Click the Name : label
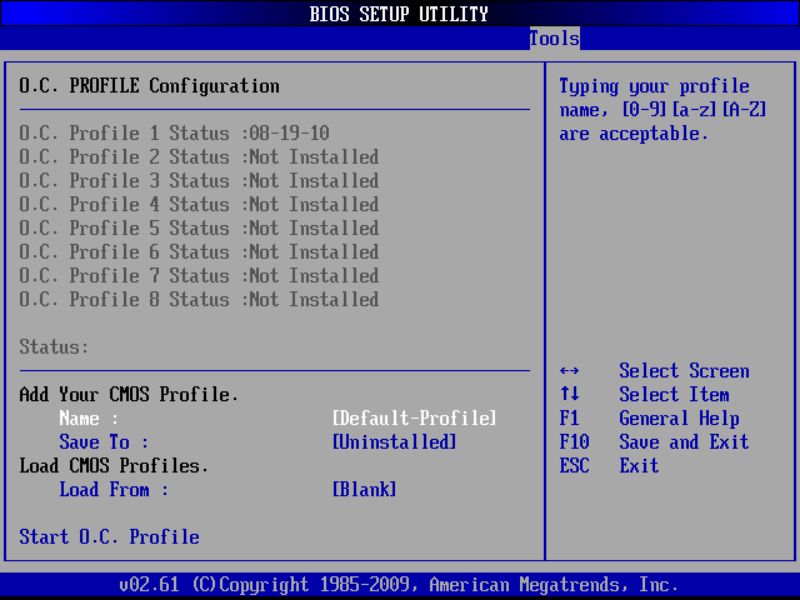 (x=89, y=418)
